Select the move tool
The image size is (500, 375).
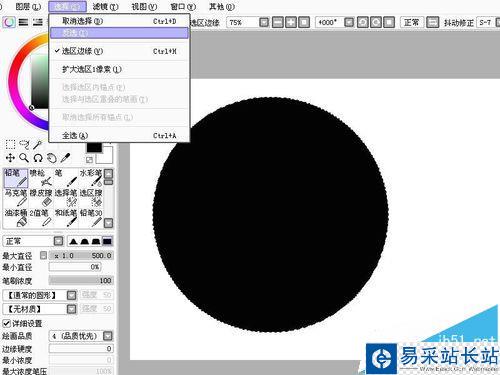(10, 158)
